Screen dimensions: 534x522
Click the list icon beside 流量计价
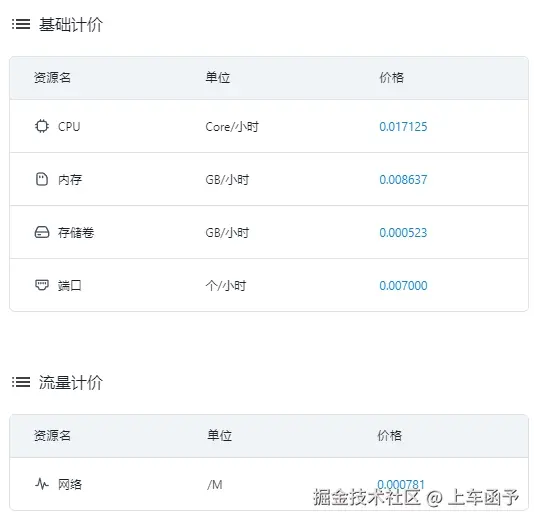[x=21, y=382]
